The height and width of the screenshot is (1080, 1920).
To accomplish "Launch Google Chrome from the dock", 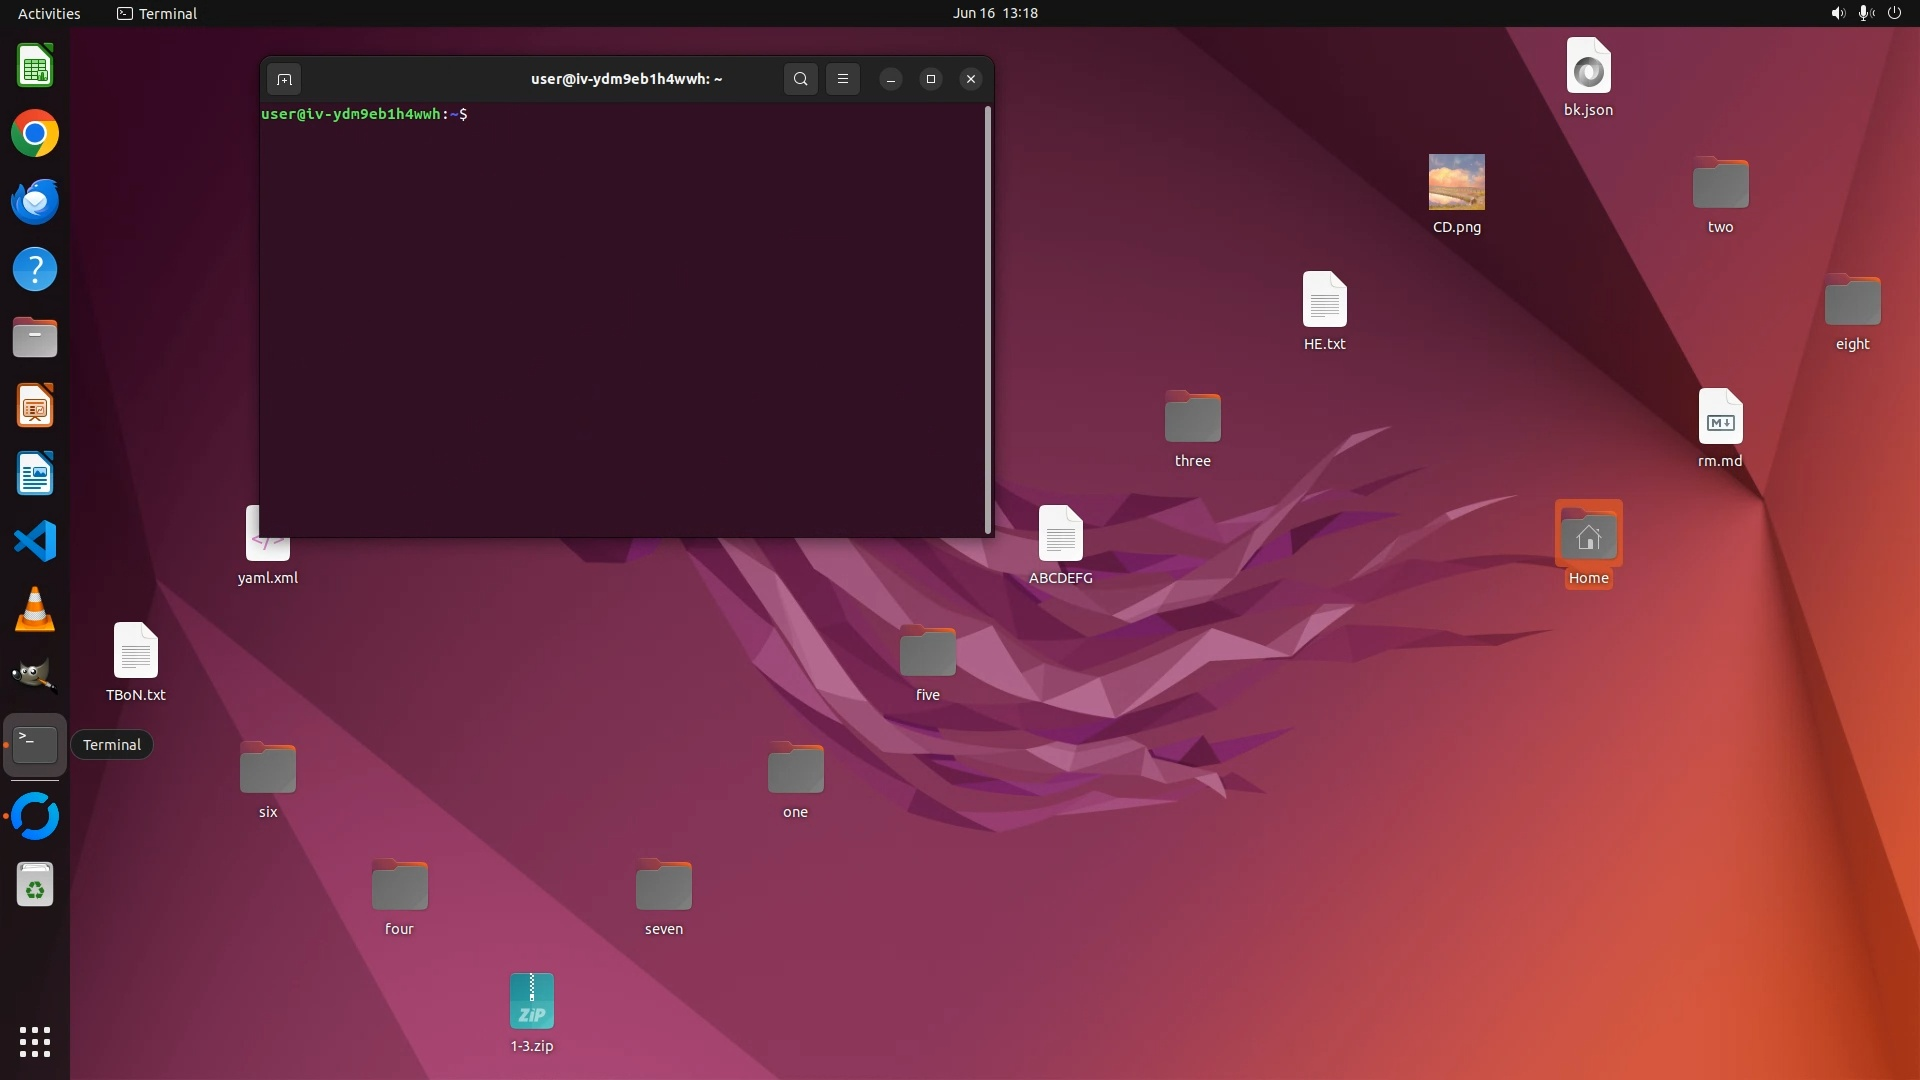I will coord(35,134).
